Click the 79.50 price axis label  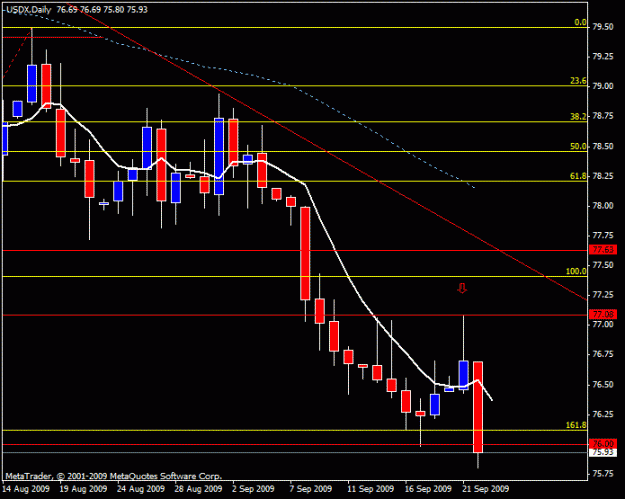pyautogui.click(x=603, y=27)
